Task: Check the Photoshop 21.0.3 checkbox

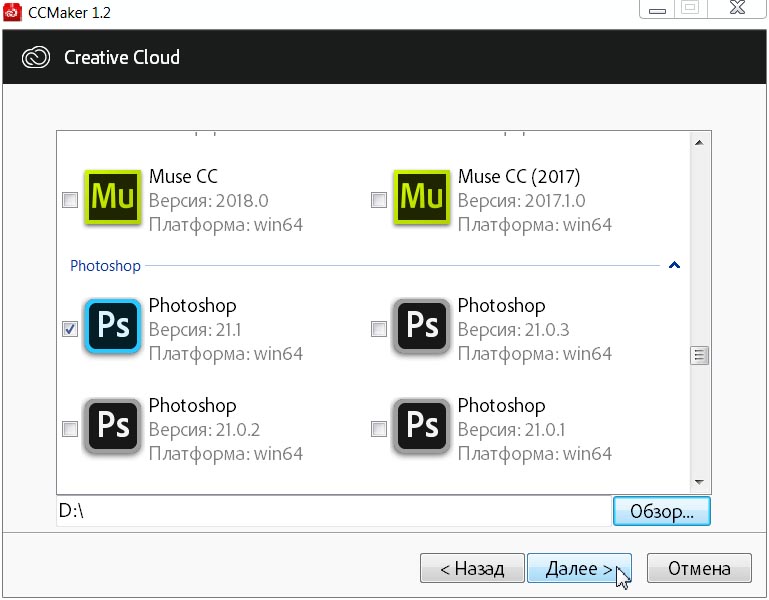Action: pos(379,329)
